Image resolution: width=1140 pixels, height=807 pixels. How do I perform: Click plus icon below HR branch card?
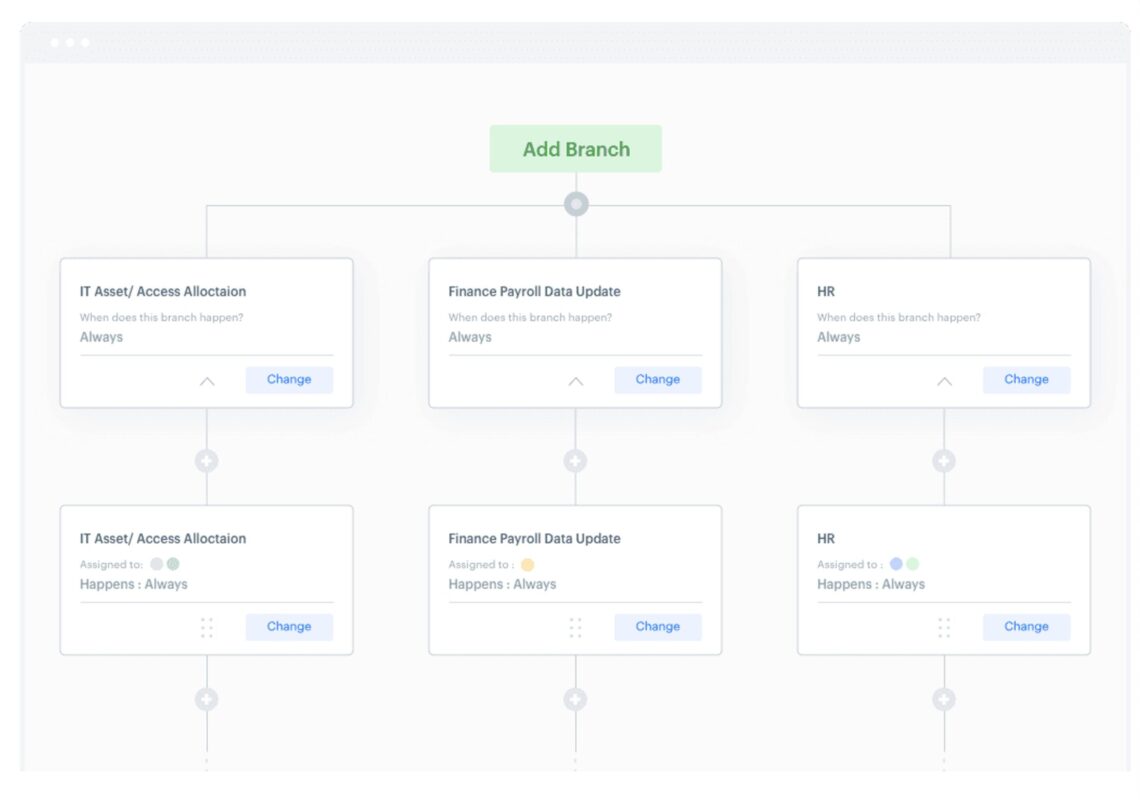pos(944,461)
